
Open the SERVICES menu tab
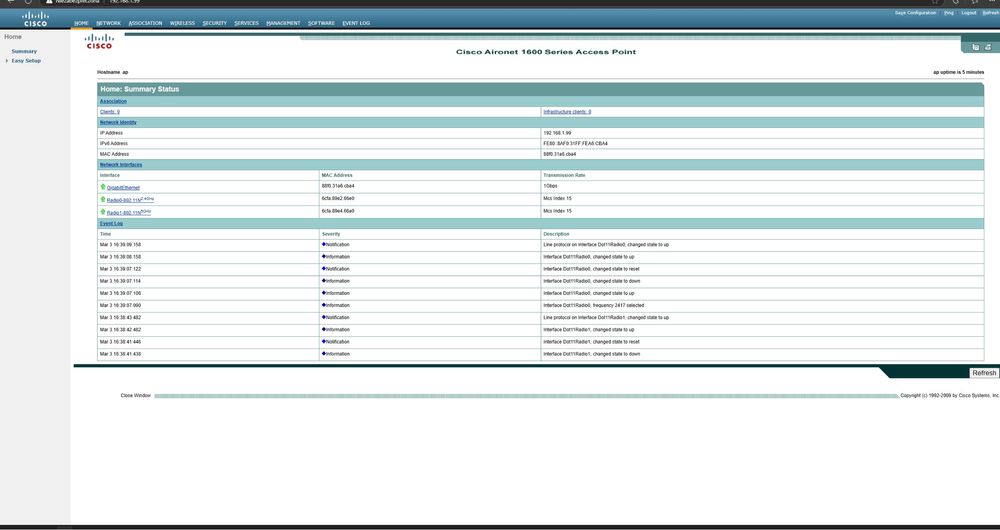[246, 23]
